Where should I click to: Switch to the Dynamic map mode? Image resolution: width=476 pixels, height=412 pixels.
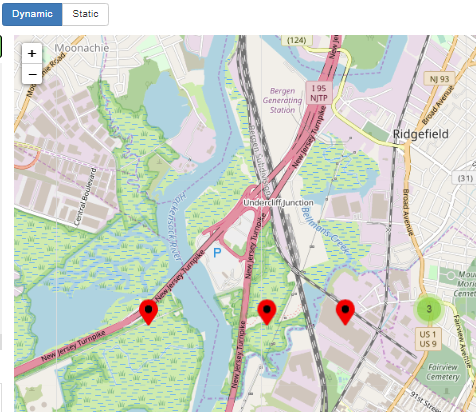(x=32, y=14)
